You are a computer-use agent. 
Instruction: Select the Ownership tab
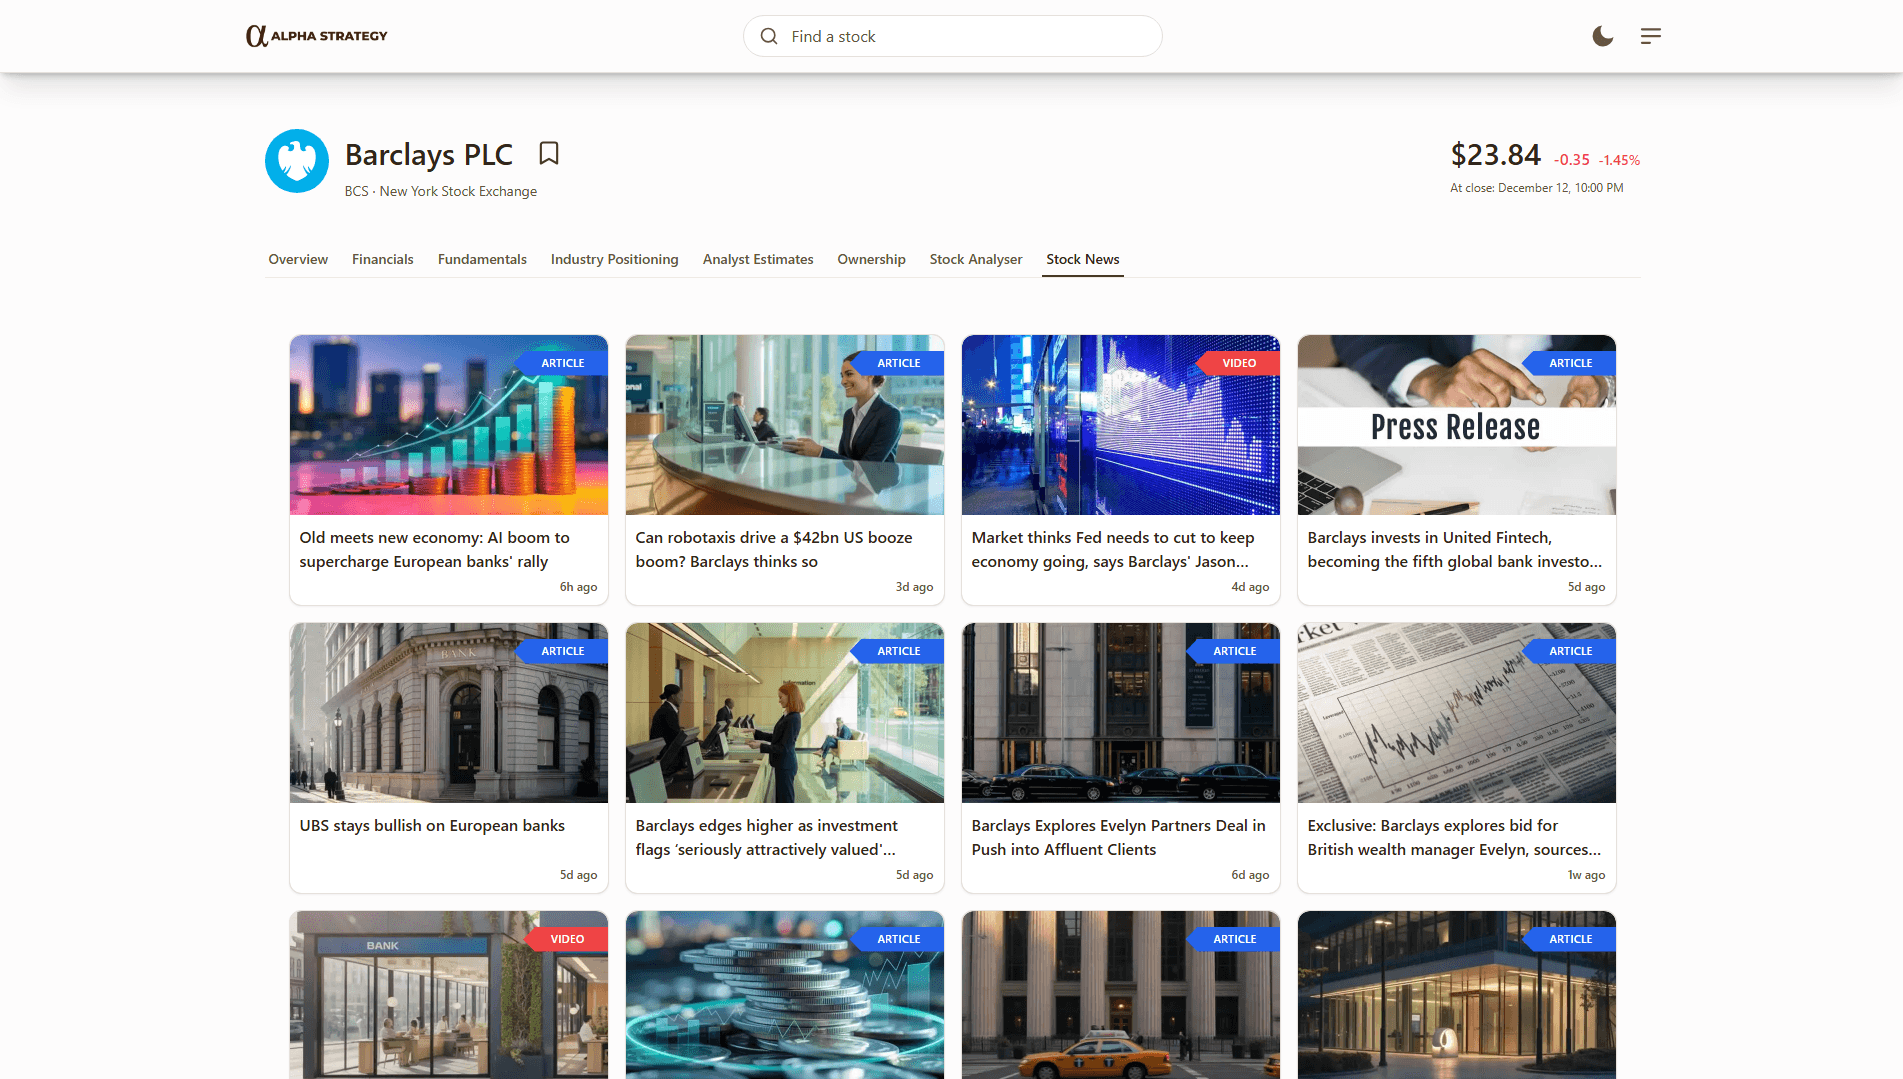point(870,259)
